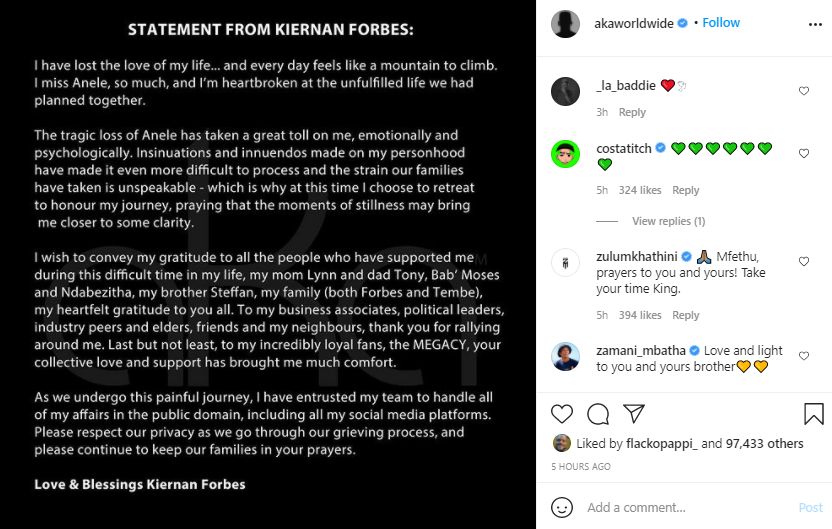Show 324 likes on costatitch's comment

pyautogui.click(x=640, y=190)
